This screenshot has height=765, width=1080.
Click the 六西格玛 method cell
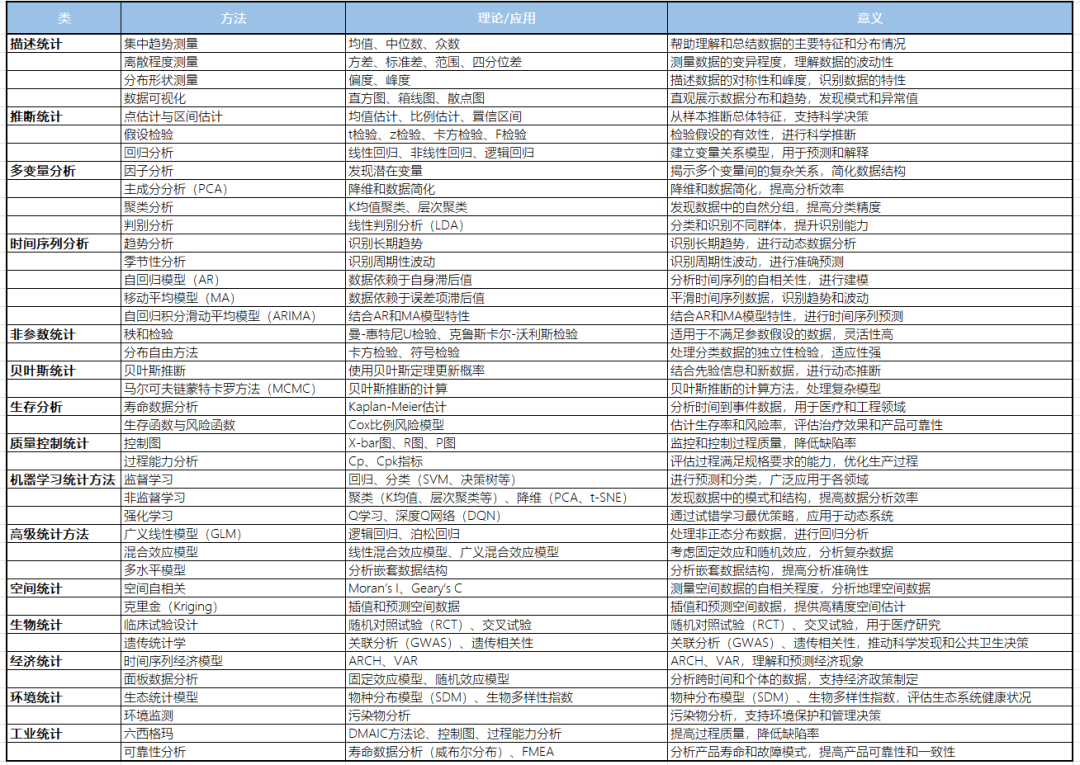[233, 734]
